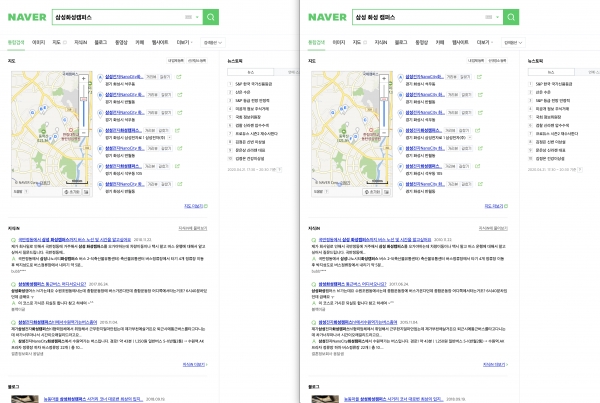
Task: Click marker A icon in left window's place list
Action: [x=100, y=78]
